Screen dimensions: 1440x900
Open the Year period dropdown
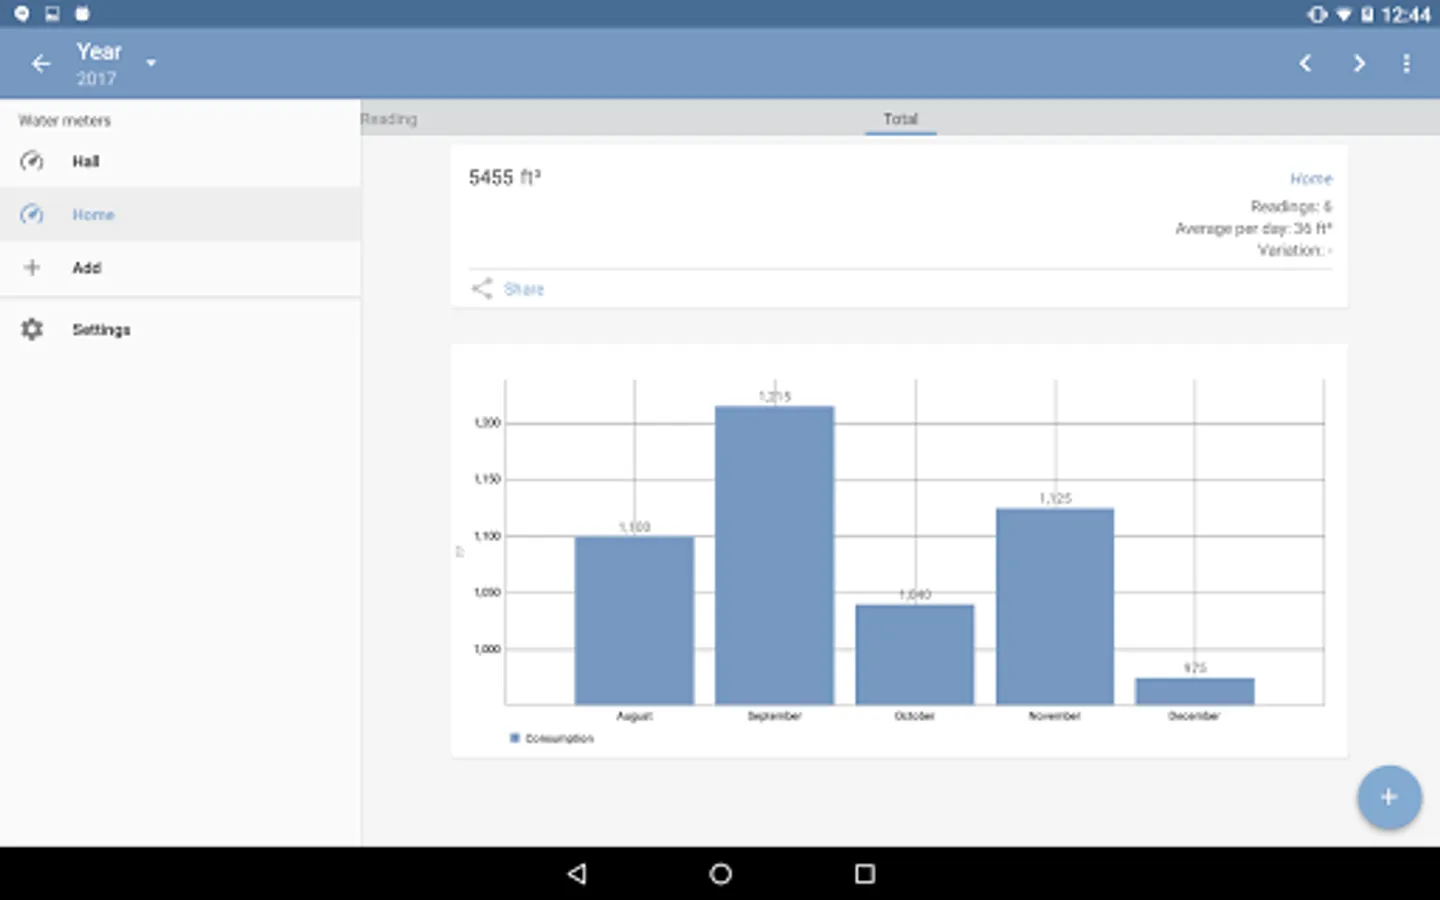(115, 64)
